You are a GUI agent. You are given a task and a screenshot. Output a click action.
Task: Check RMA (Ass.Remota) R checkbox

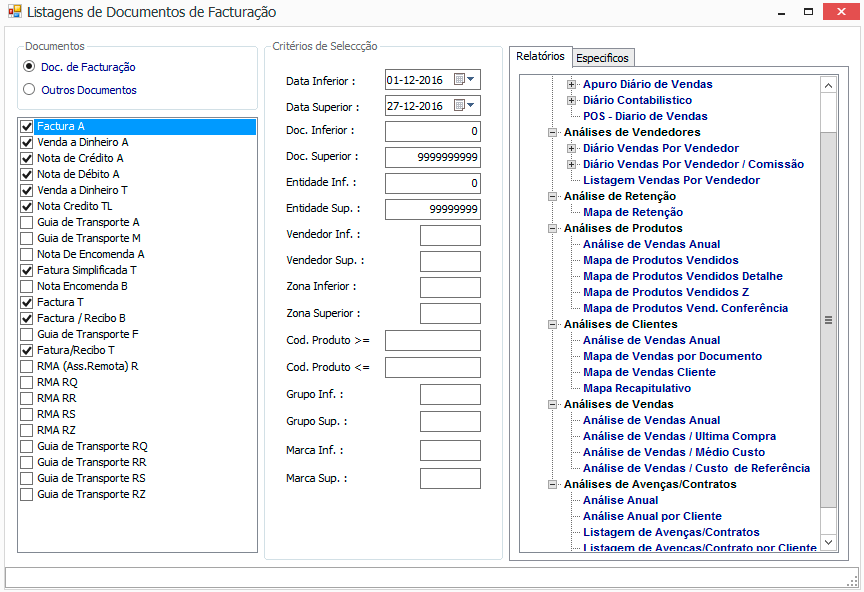(x=26, y=366)
